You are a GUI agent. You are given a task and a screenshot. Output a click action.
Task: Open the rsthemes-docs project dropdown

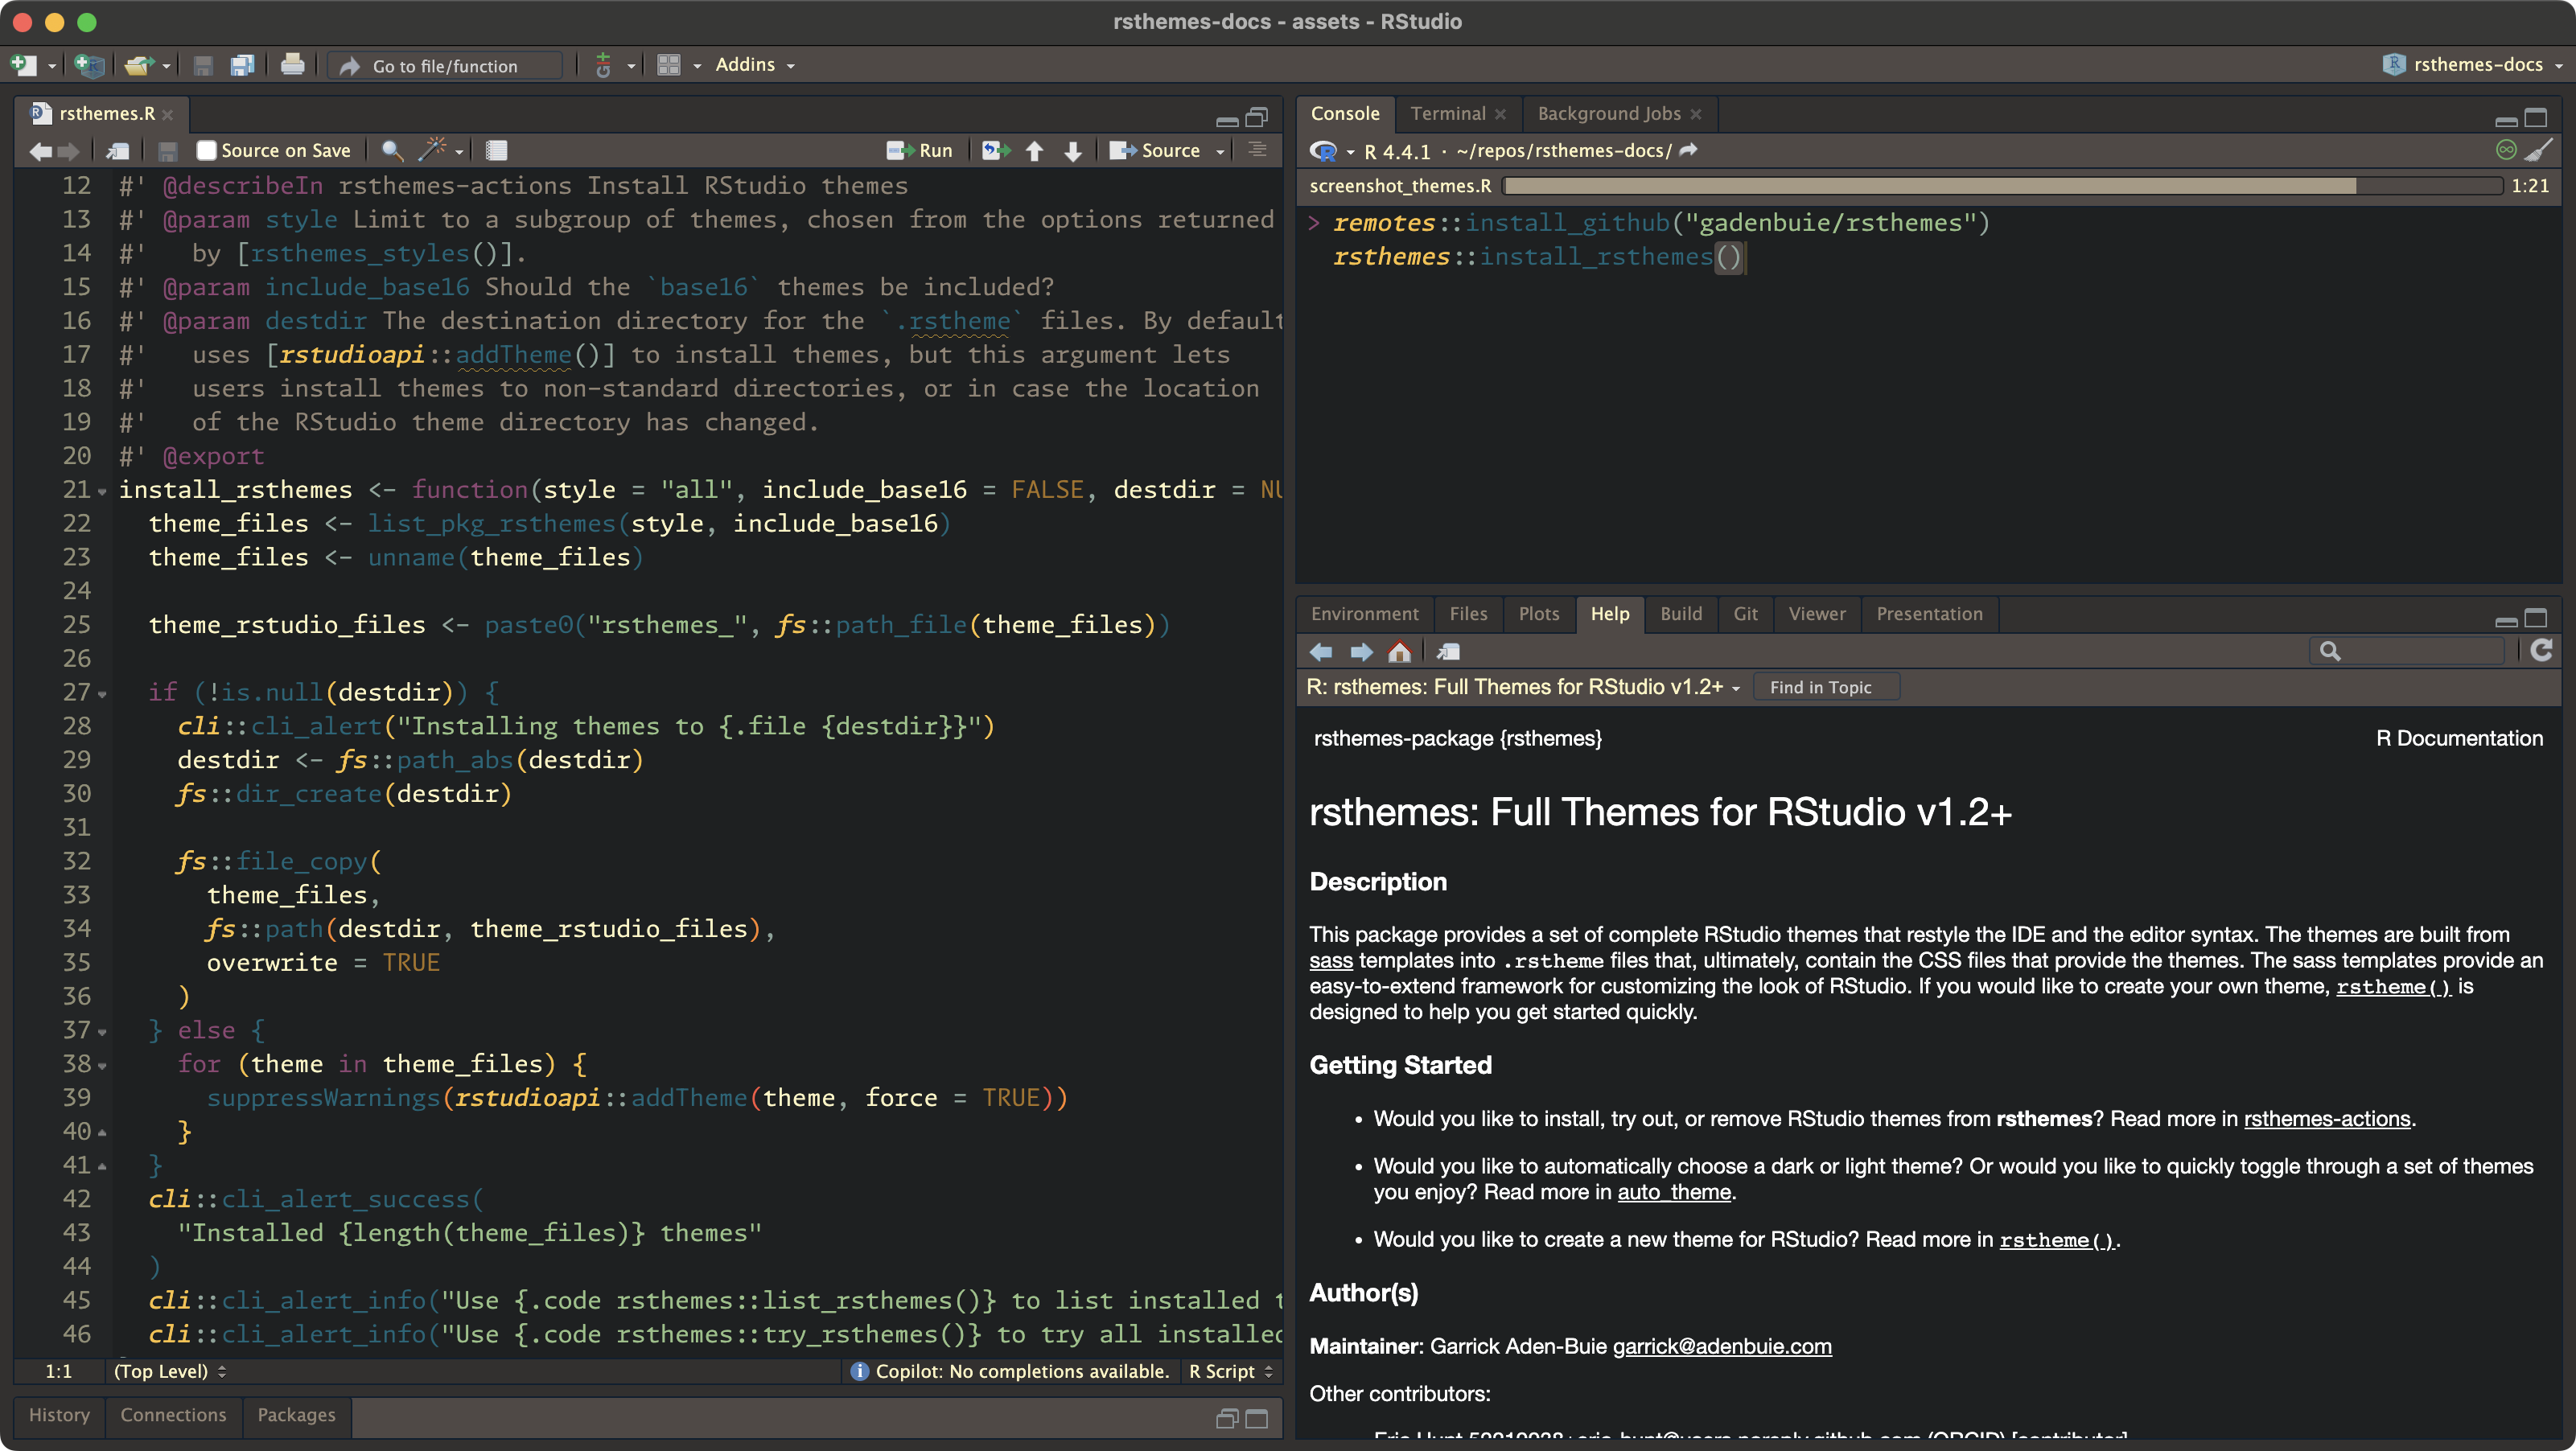tap(2476, 65)
